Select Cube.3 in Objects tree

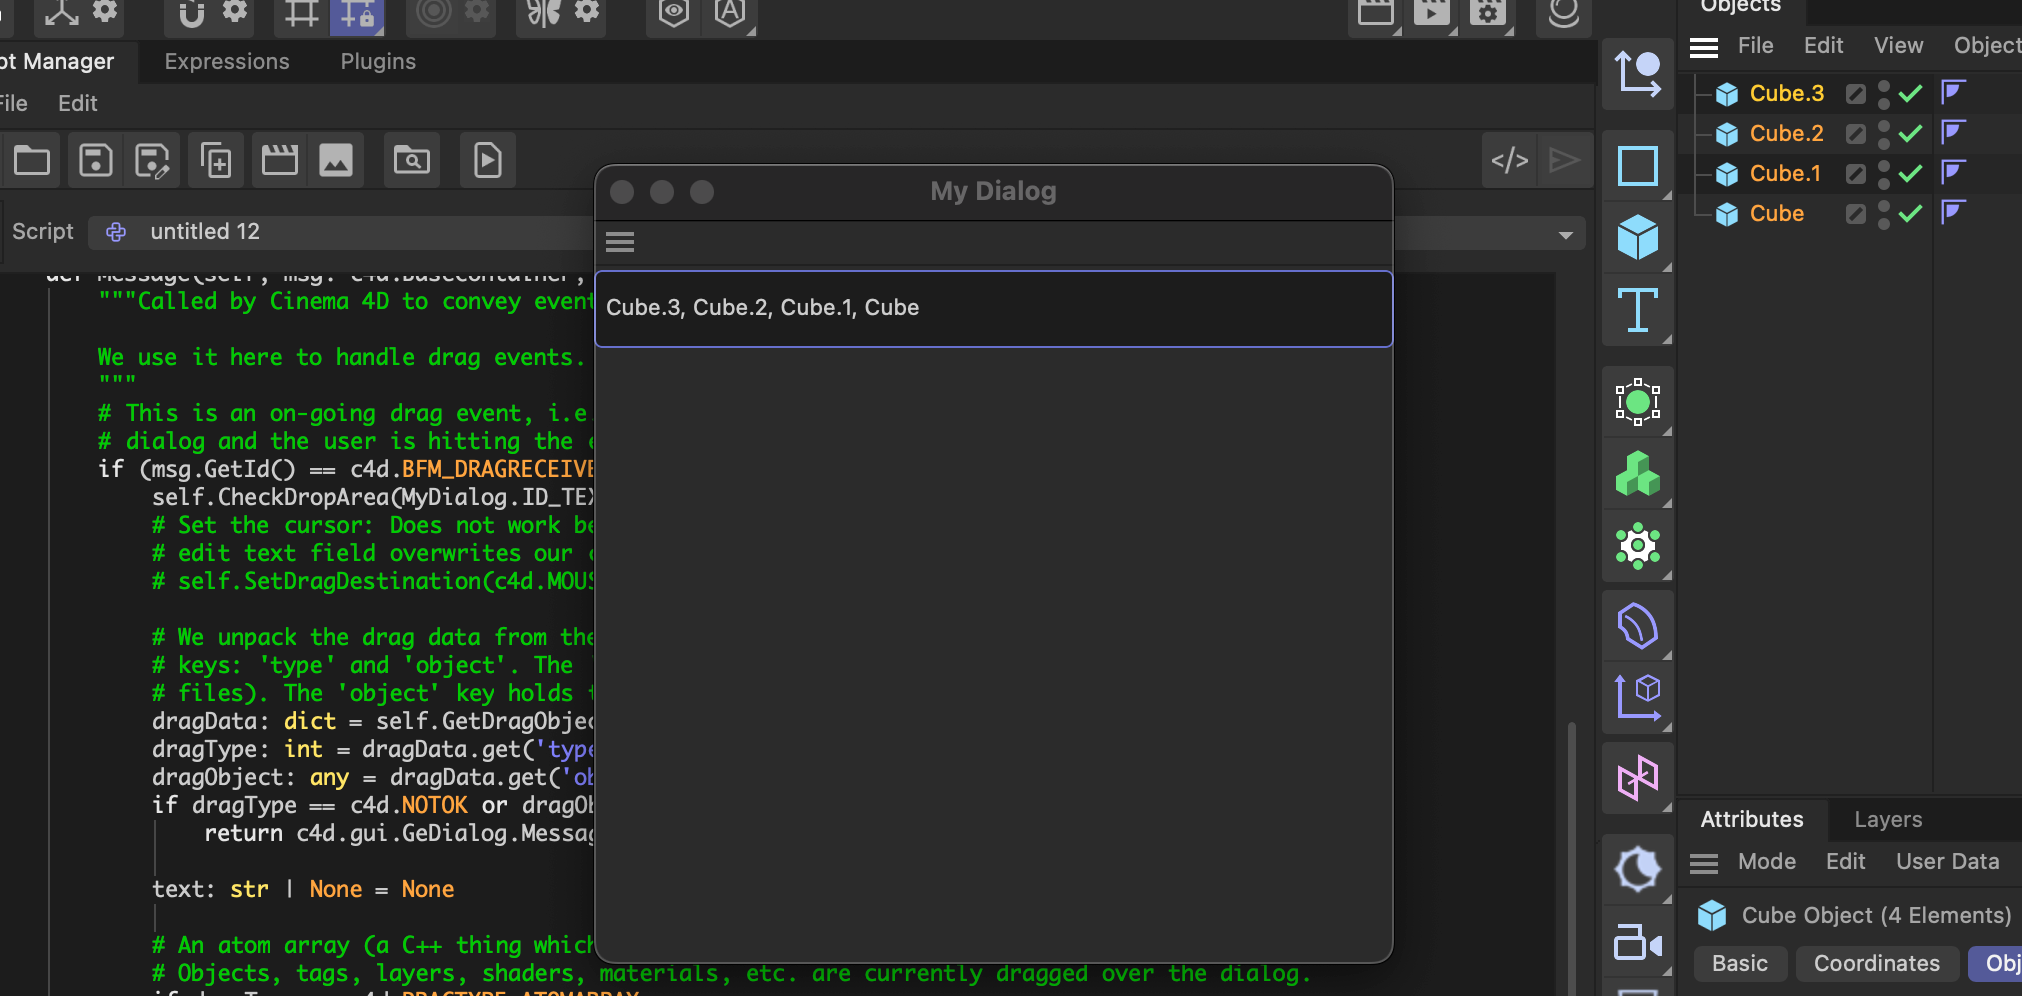click(x=1787, y=94)
